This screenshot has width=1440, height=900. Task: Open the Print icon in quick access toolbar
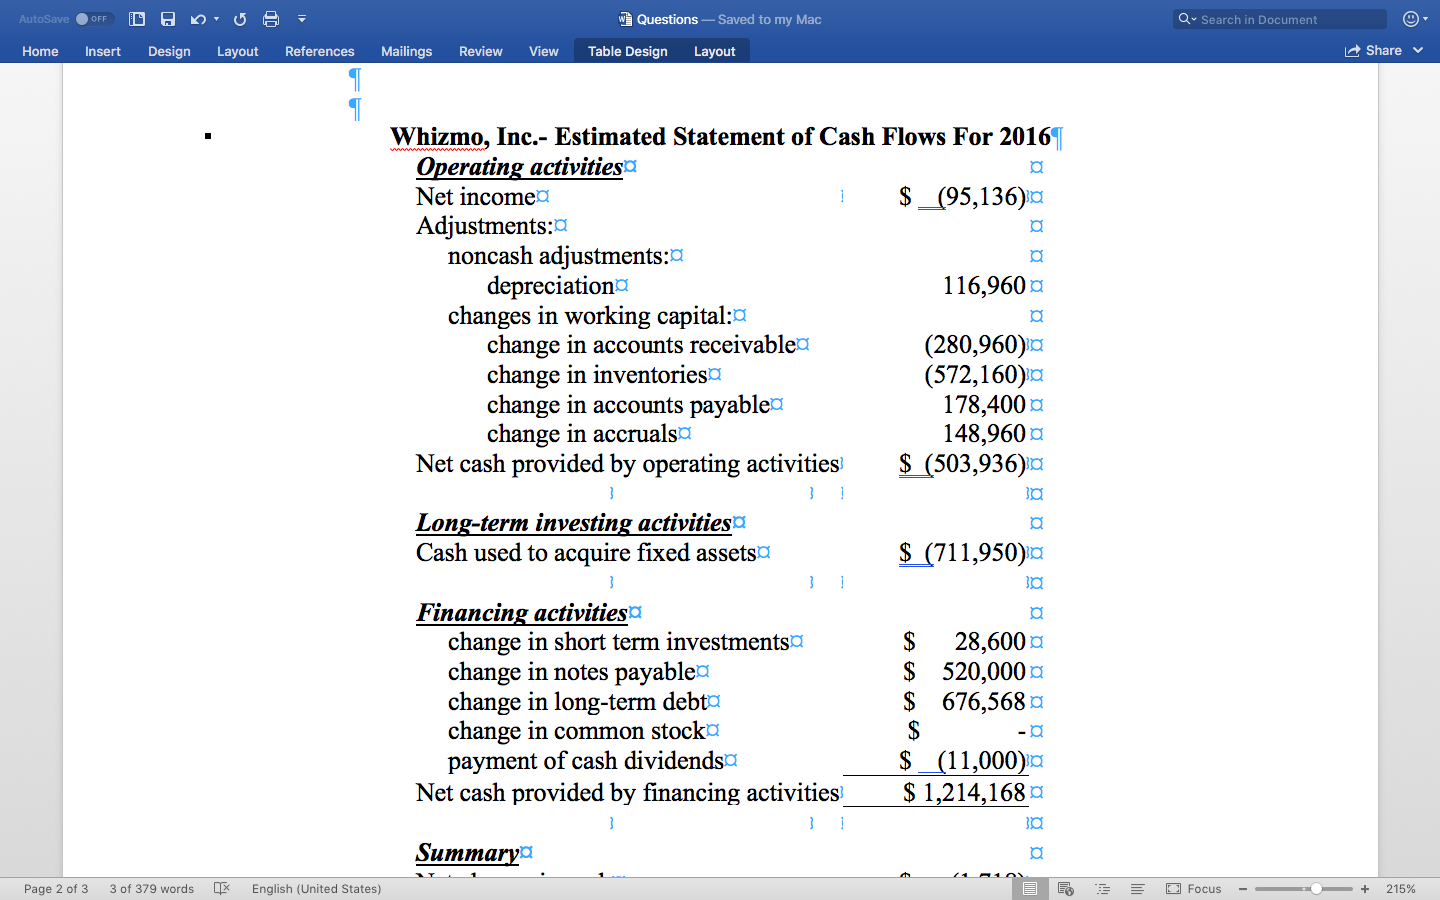[271, 18]
